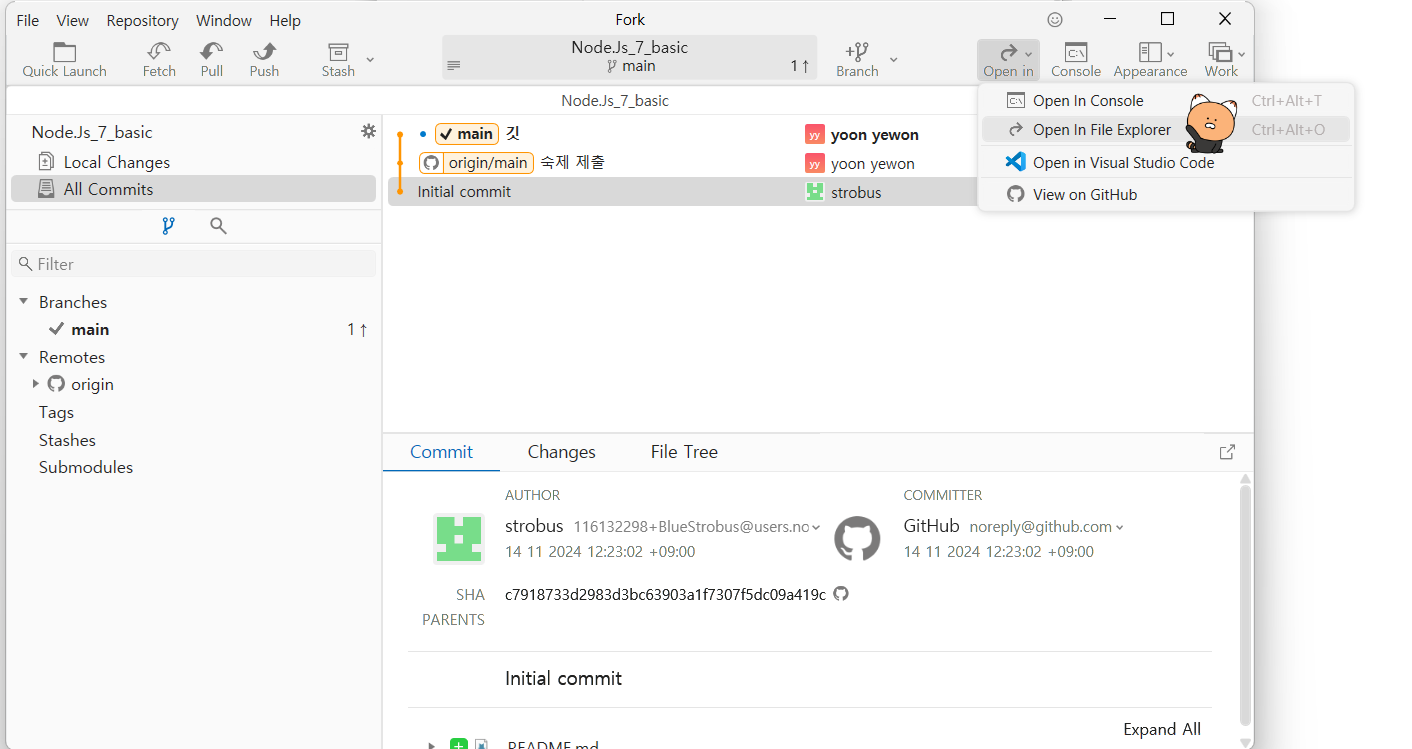Switch to the File Tree tab
1412x749 pixels.
[x=684, y=452]
